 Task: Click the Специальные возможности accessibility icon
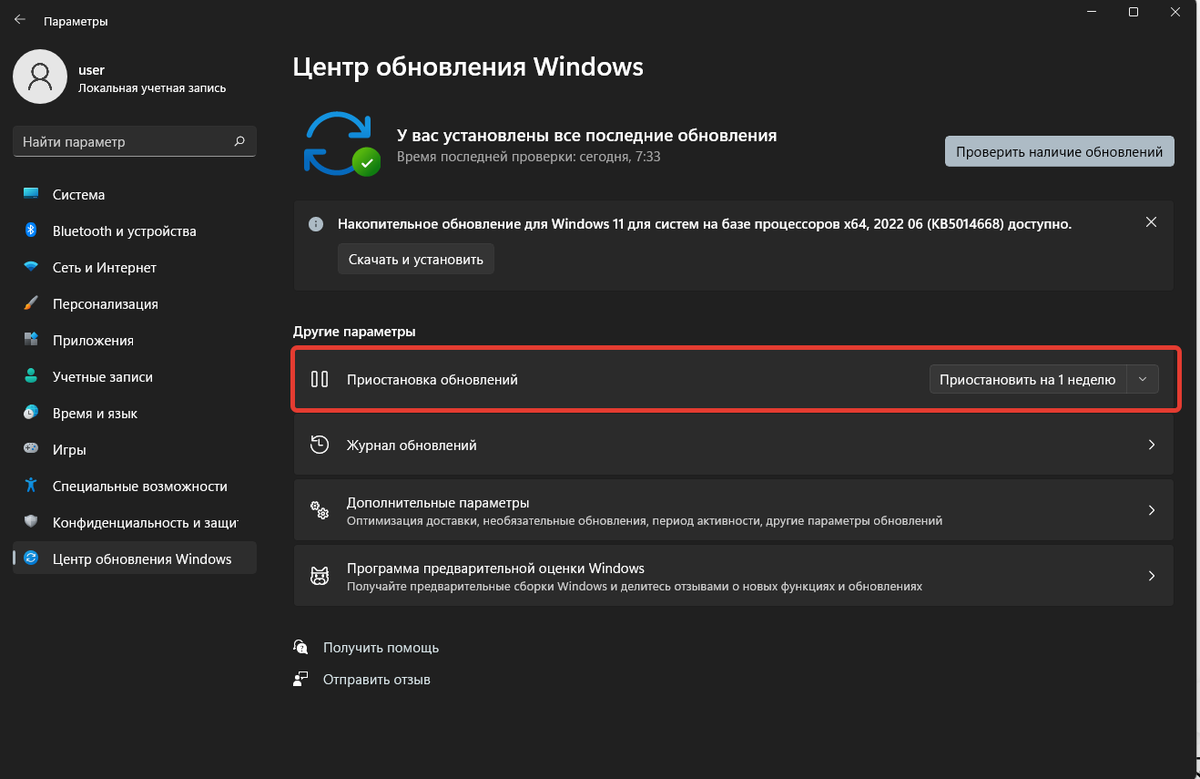31,486
